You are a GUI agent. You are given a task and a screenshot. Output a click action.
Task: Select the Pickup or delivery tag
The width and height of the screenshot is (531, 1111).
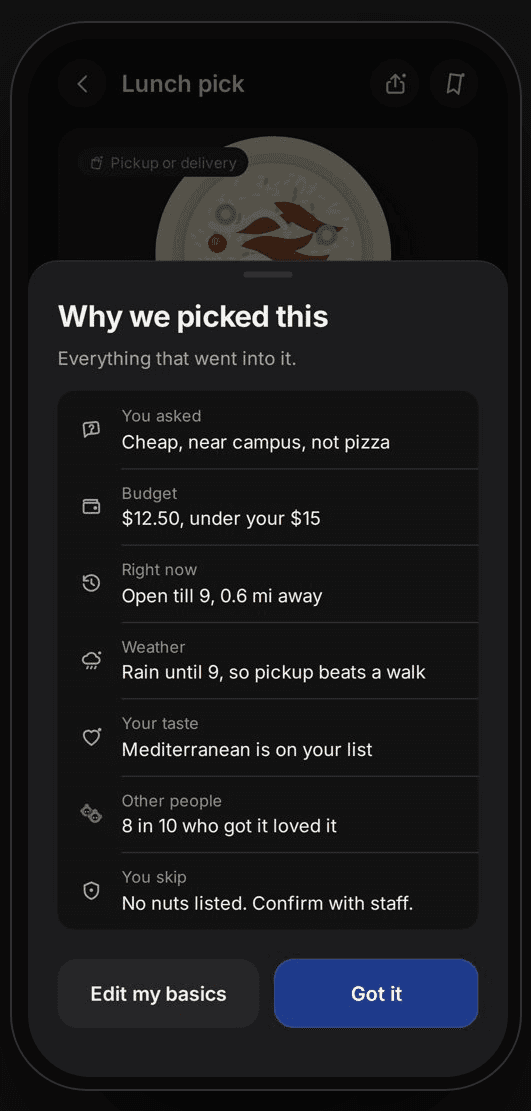(164, 163)
